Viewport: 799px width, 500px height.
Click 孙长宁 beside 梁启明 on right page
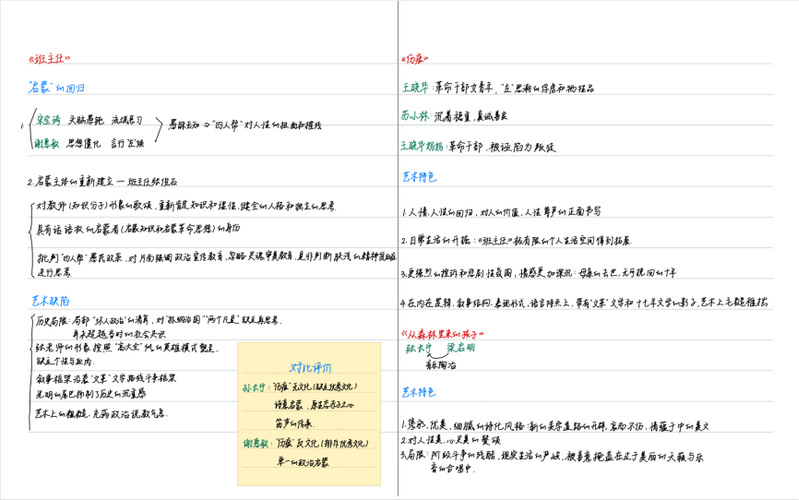pos(417,349)
